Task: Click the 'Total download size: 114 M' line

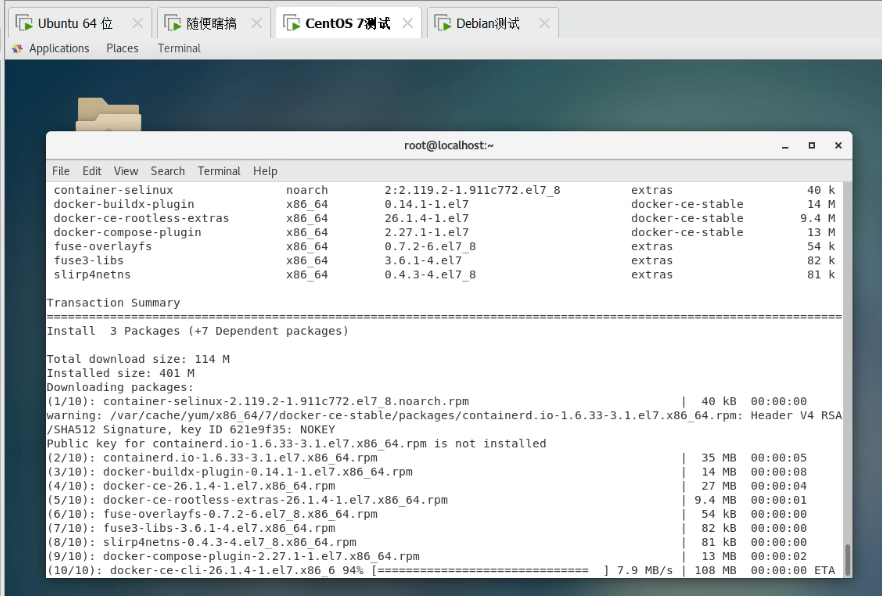Action: coord(138,359)
